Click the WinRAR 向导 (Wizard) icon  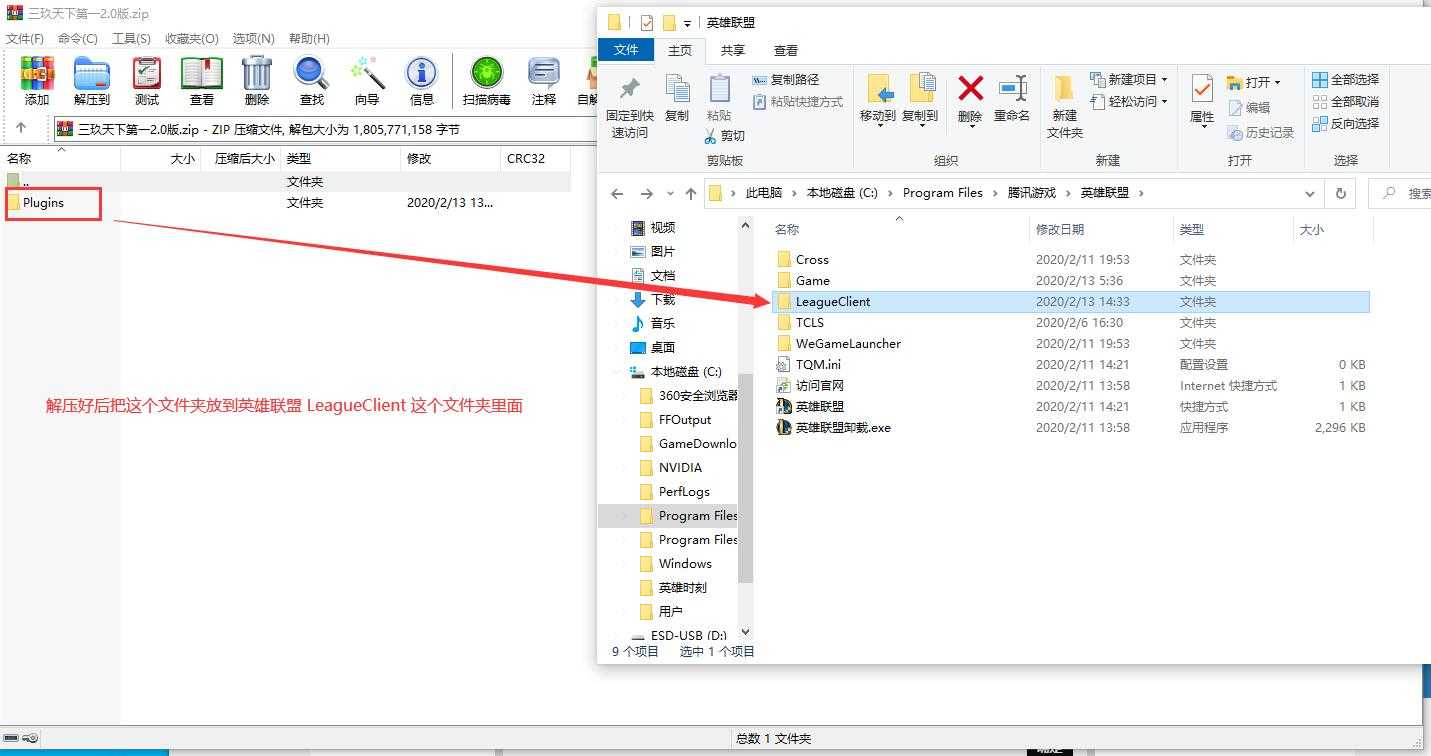click(367, 81)
